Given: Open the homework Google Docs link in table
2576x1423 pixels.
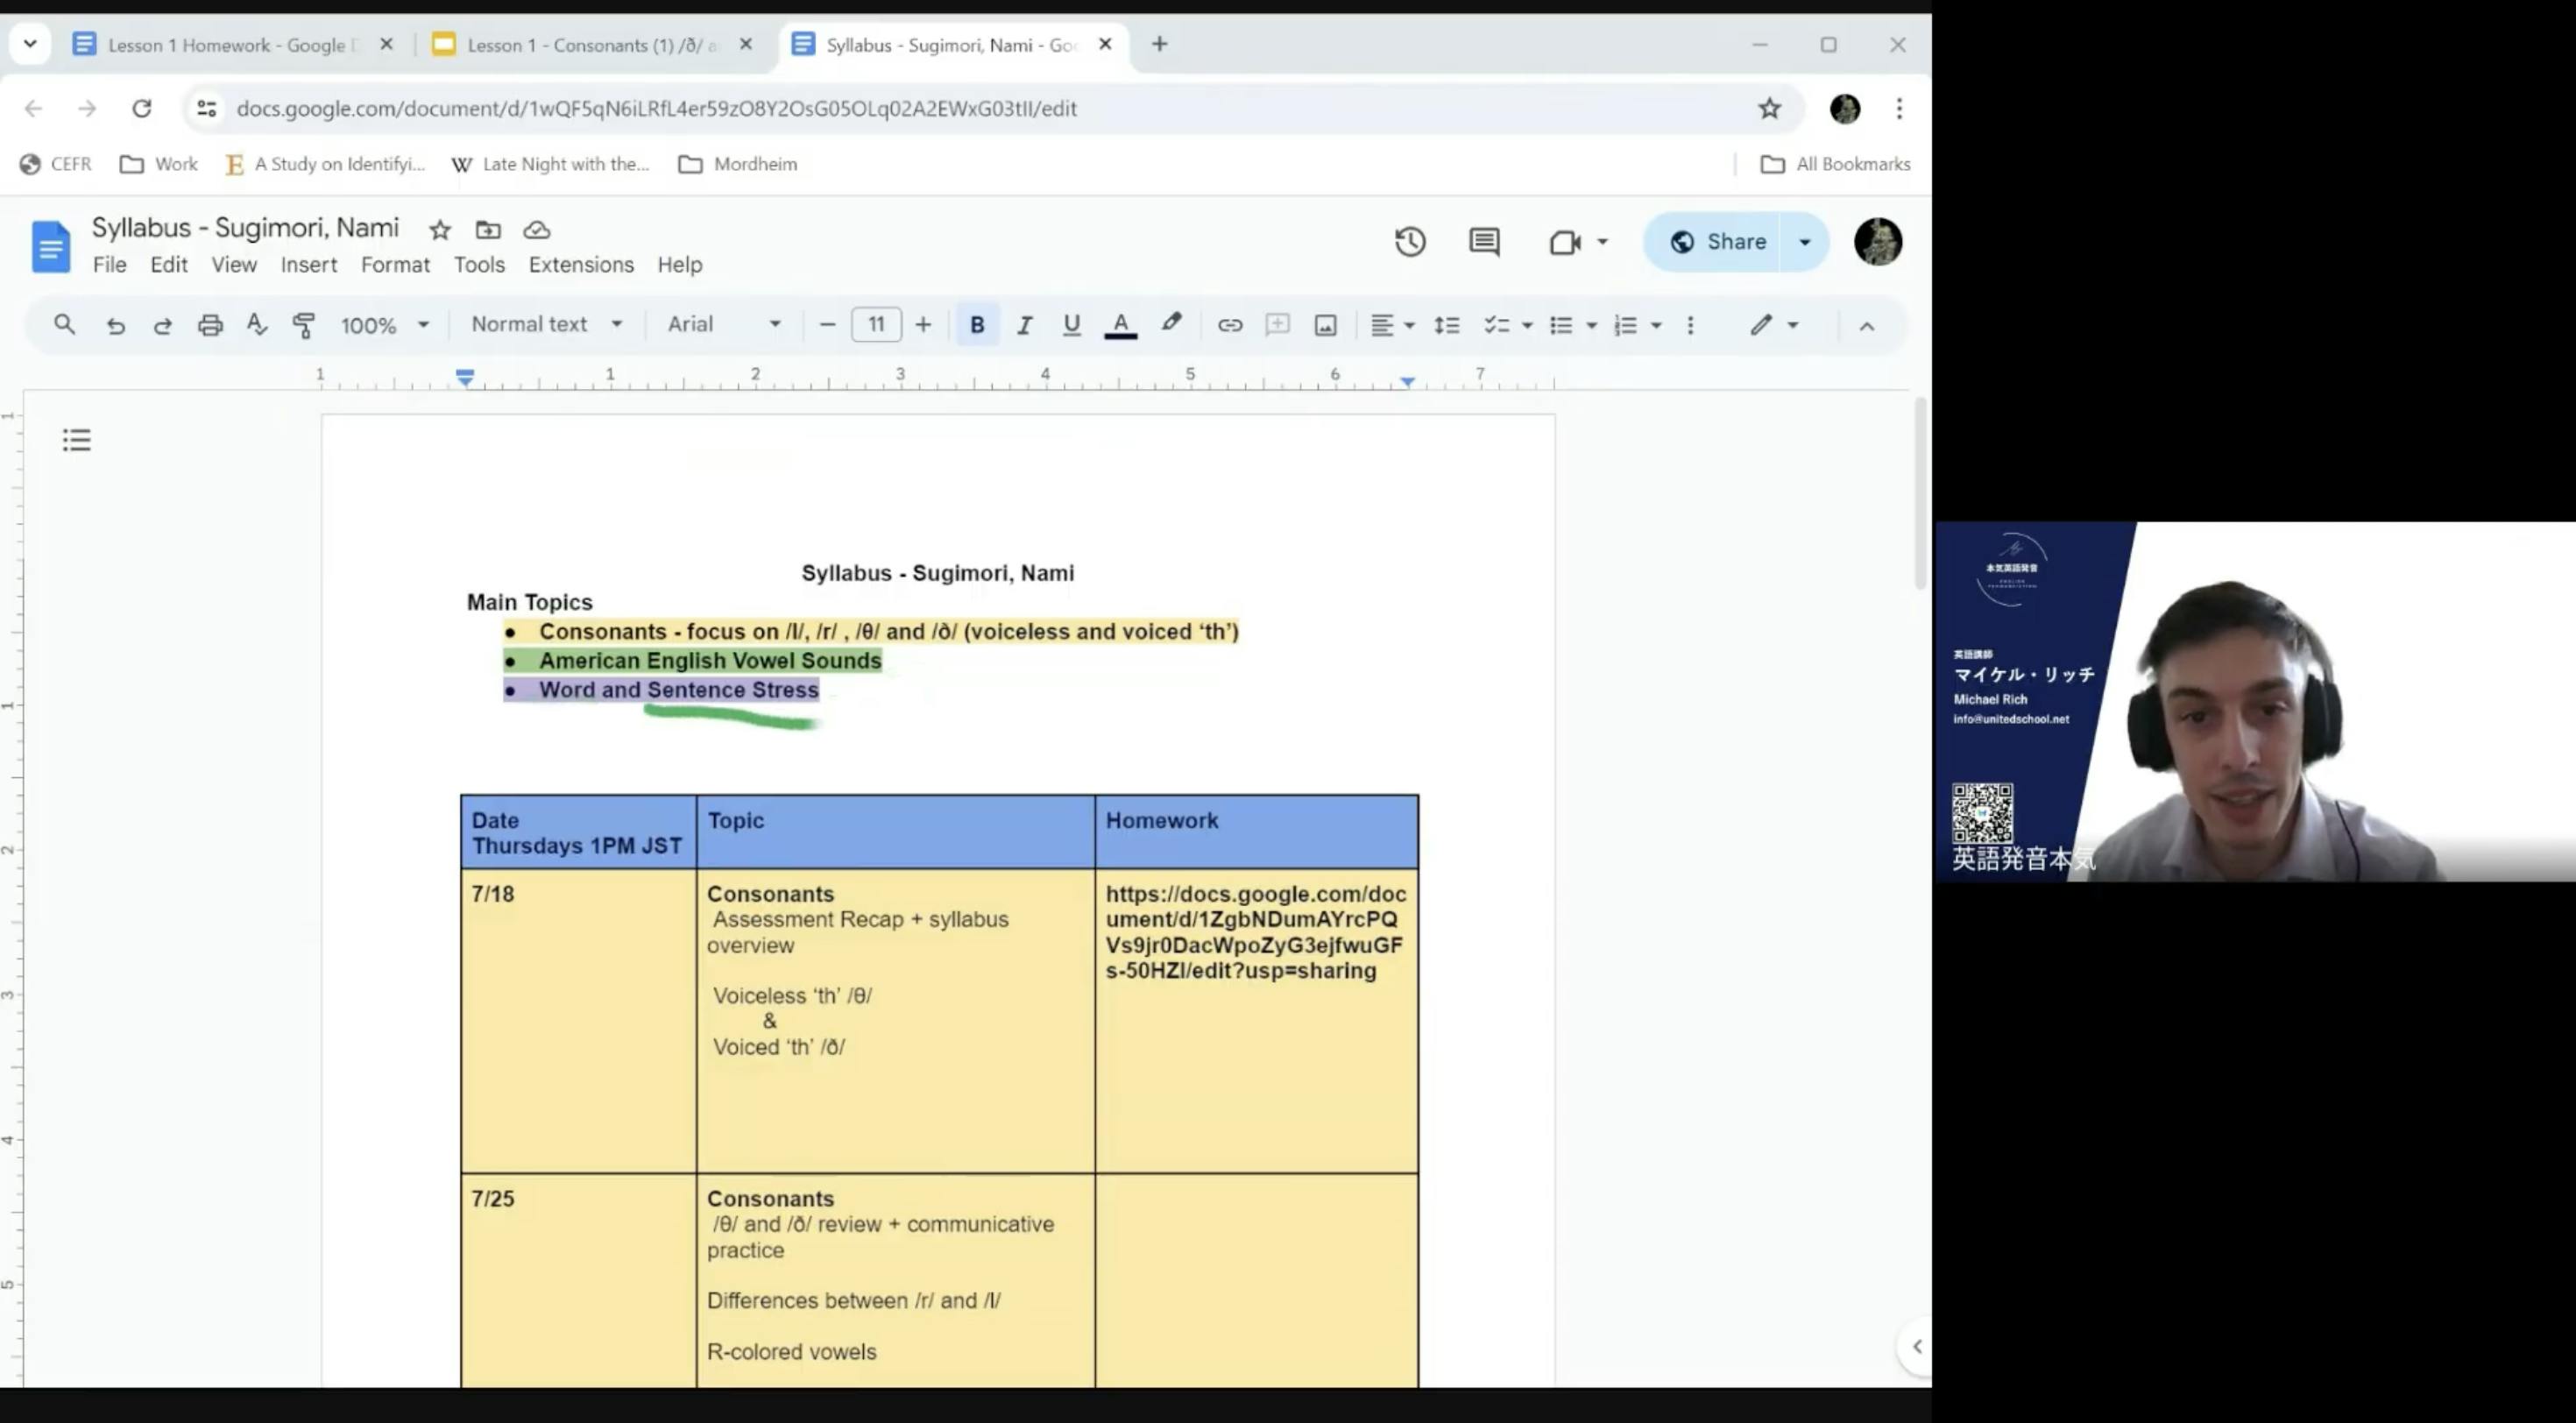Looking at the screenshot, I should click(x=1254, y=932).
